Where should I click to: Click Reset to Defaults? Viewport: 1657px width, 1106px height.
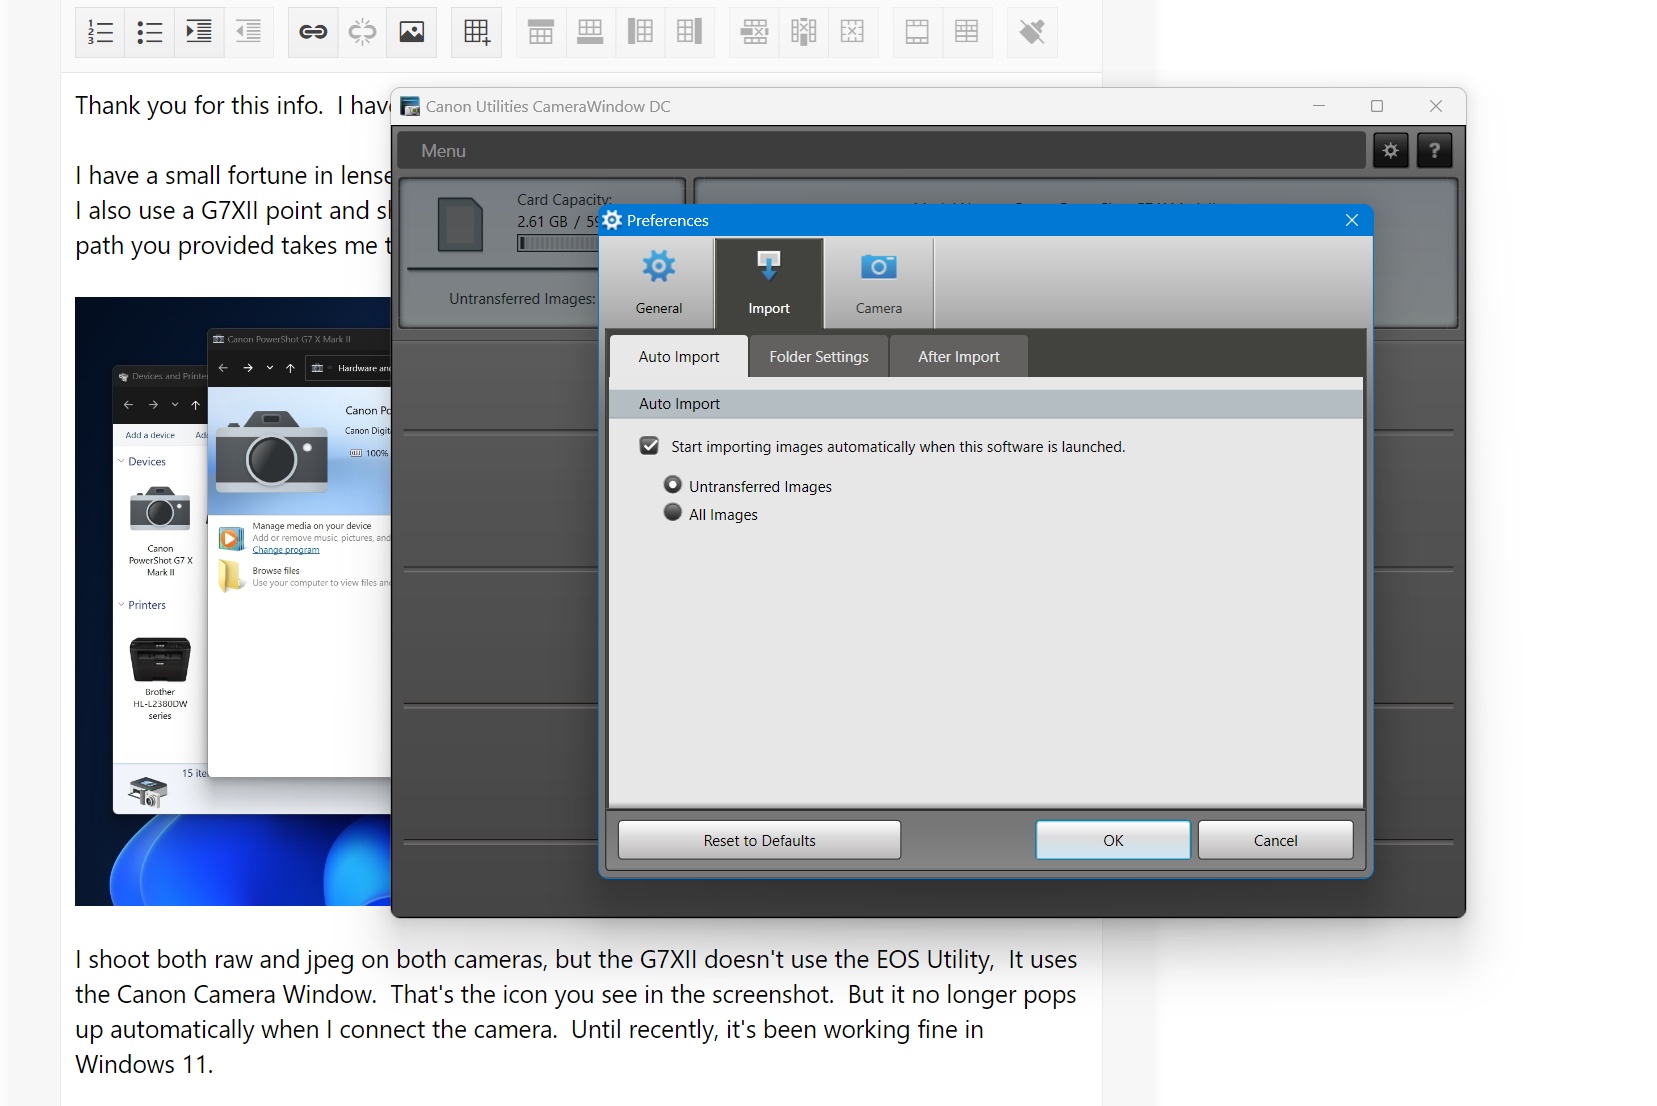[x=759, y=840]
